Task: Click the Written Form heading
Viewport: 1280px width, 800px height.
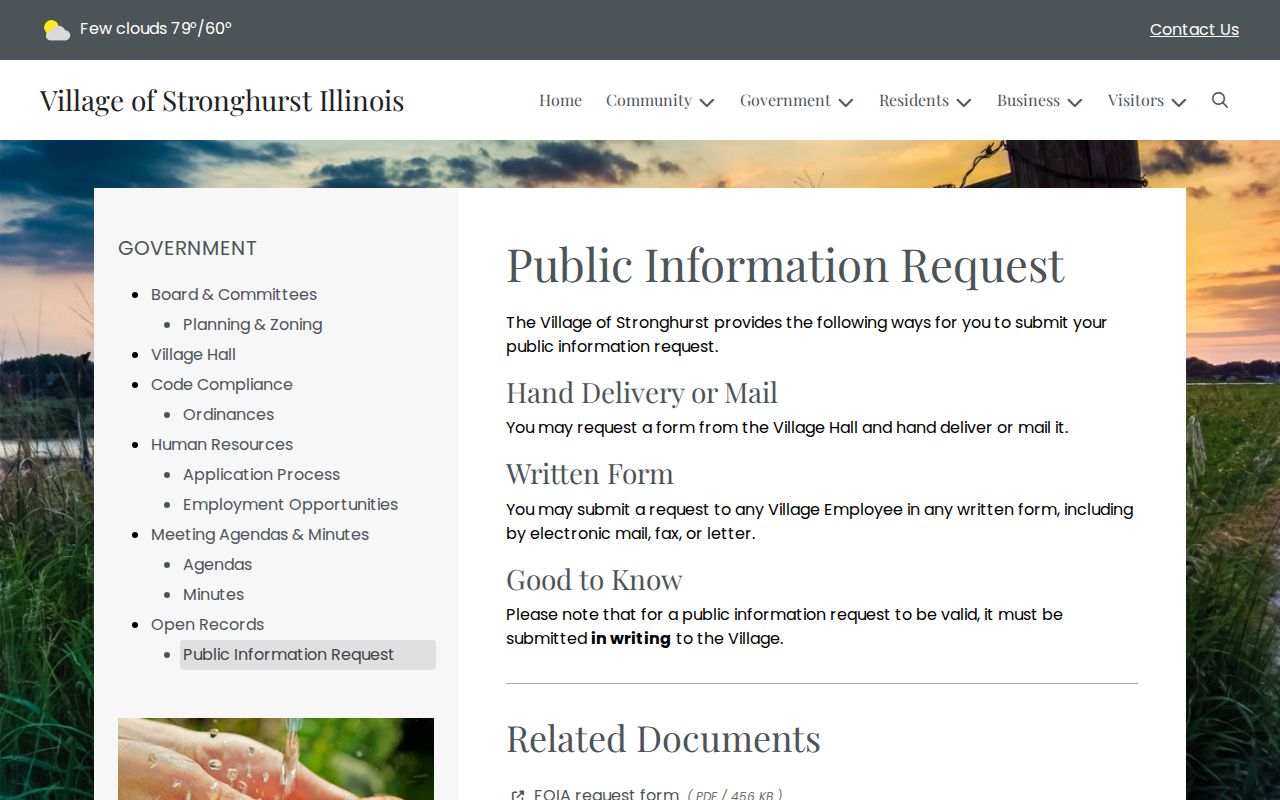Action: pyautogui.click(x=590, y=473)
